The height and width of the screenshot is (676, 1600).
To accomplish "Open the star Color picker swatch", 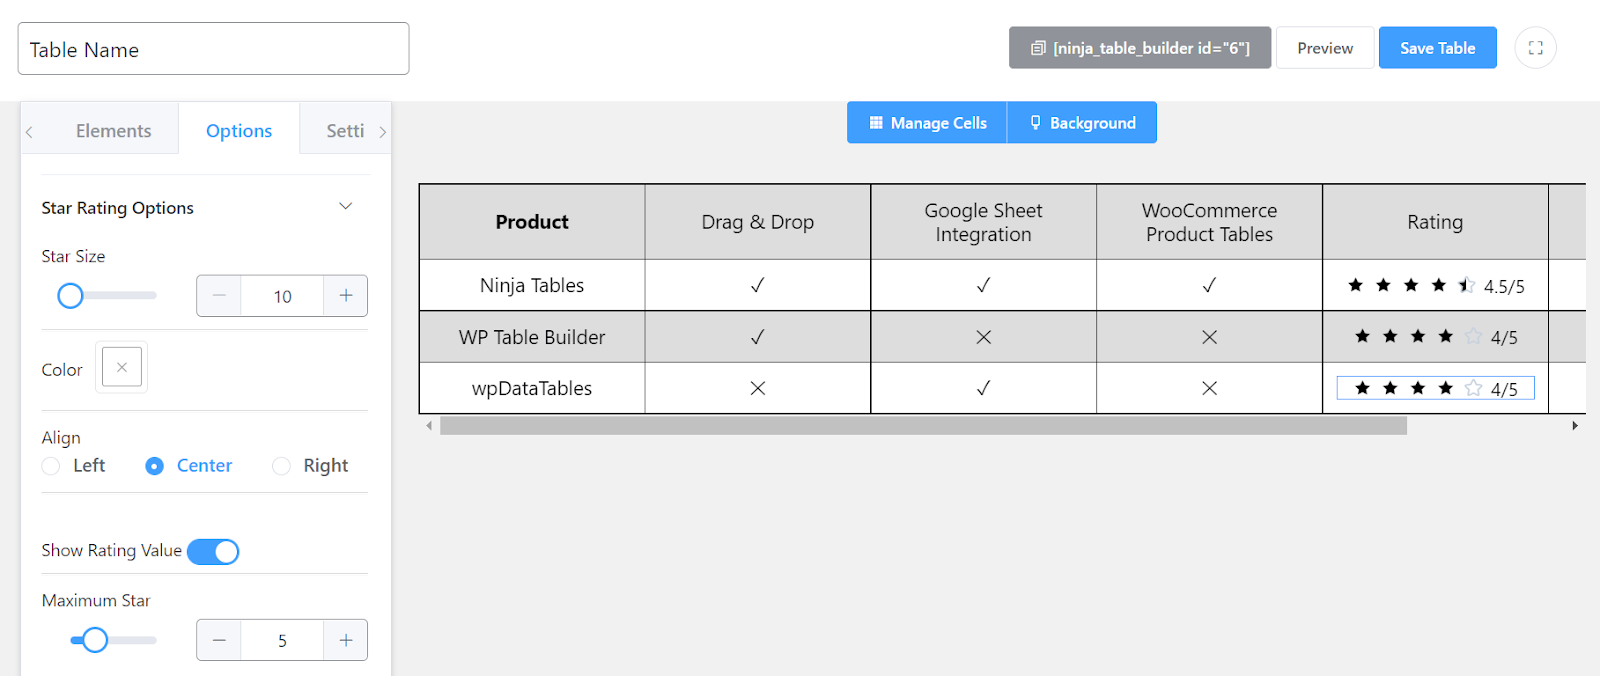I will tap(122, 367).
